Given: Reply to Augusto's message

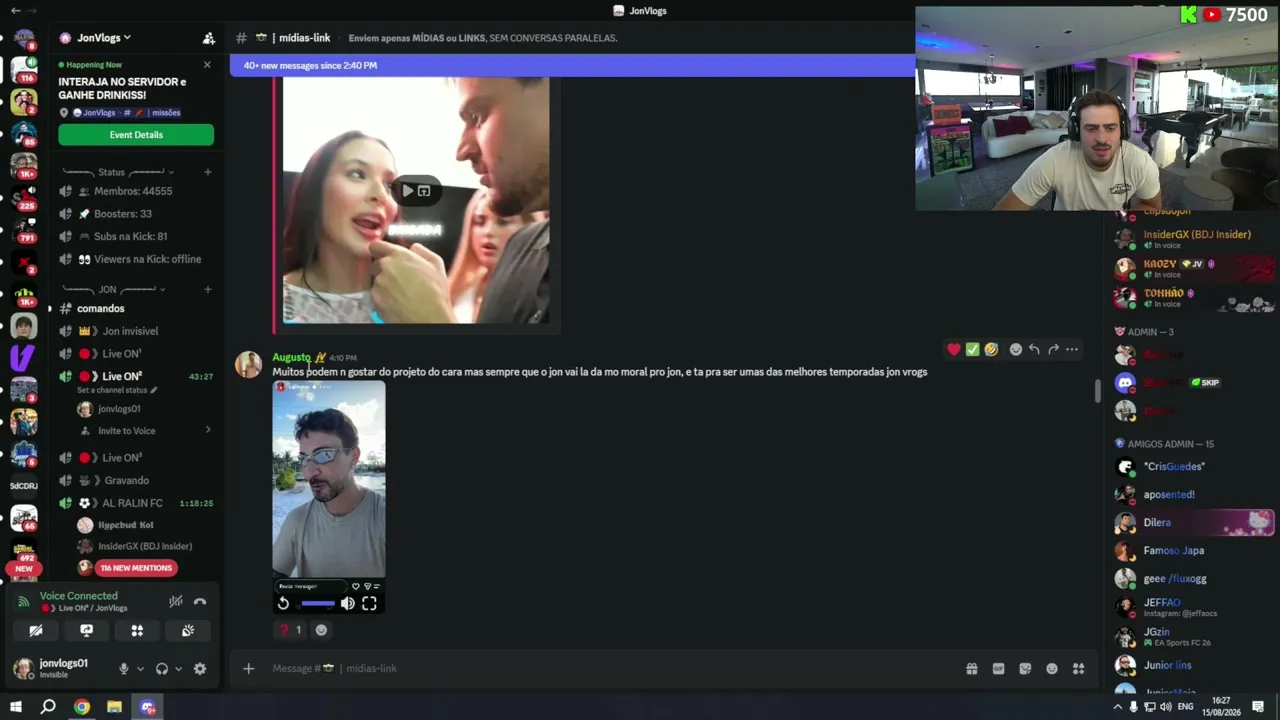Looking at the screenshot, I should click(x=1034, y=349).
